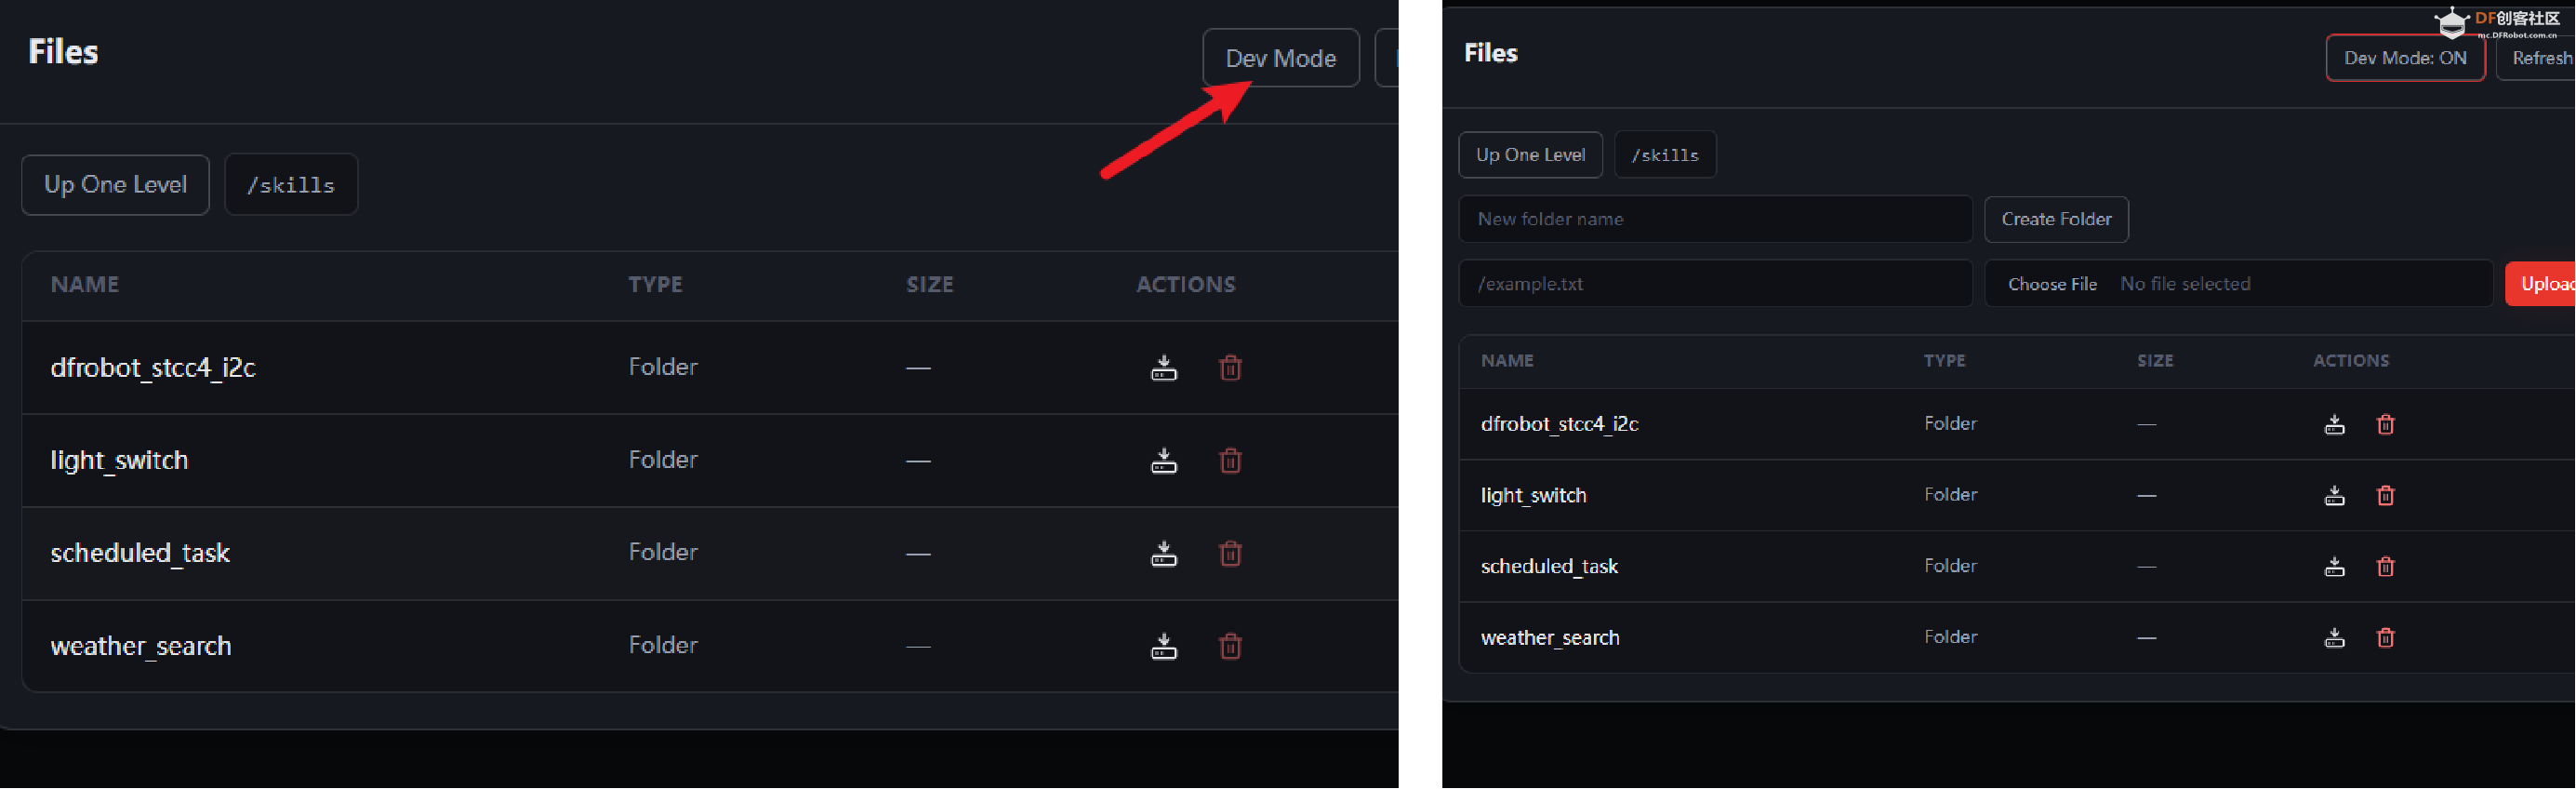Click Create Folder button
Screen dimensions: 2576x789
(2057, 219)
